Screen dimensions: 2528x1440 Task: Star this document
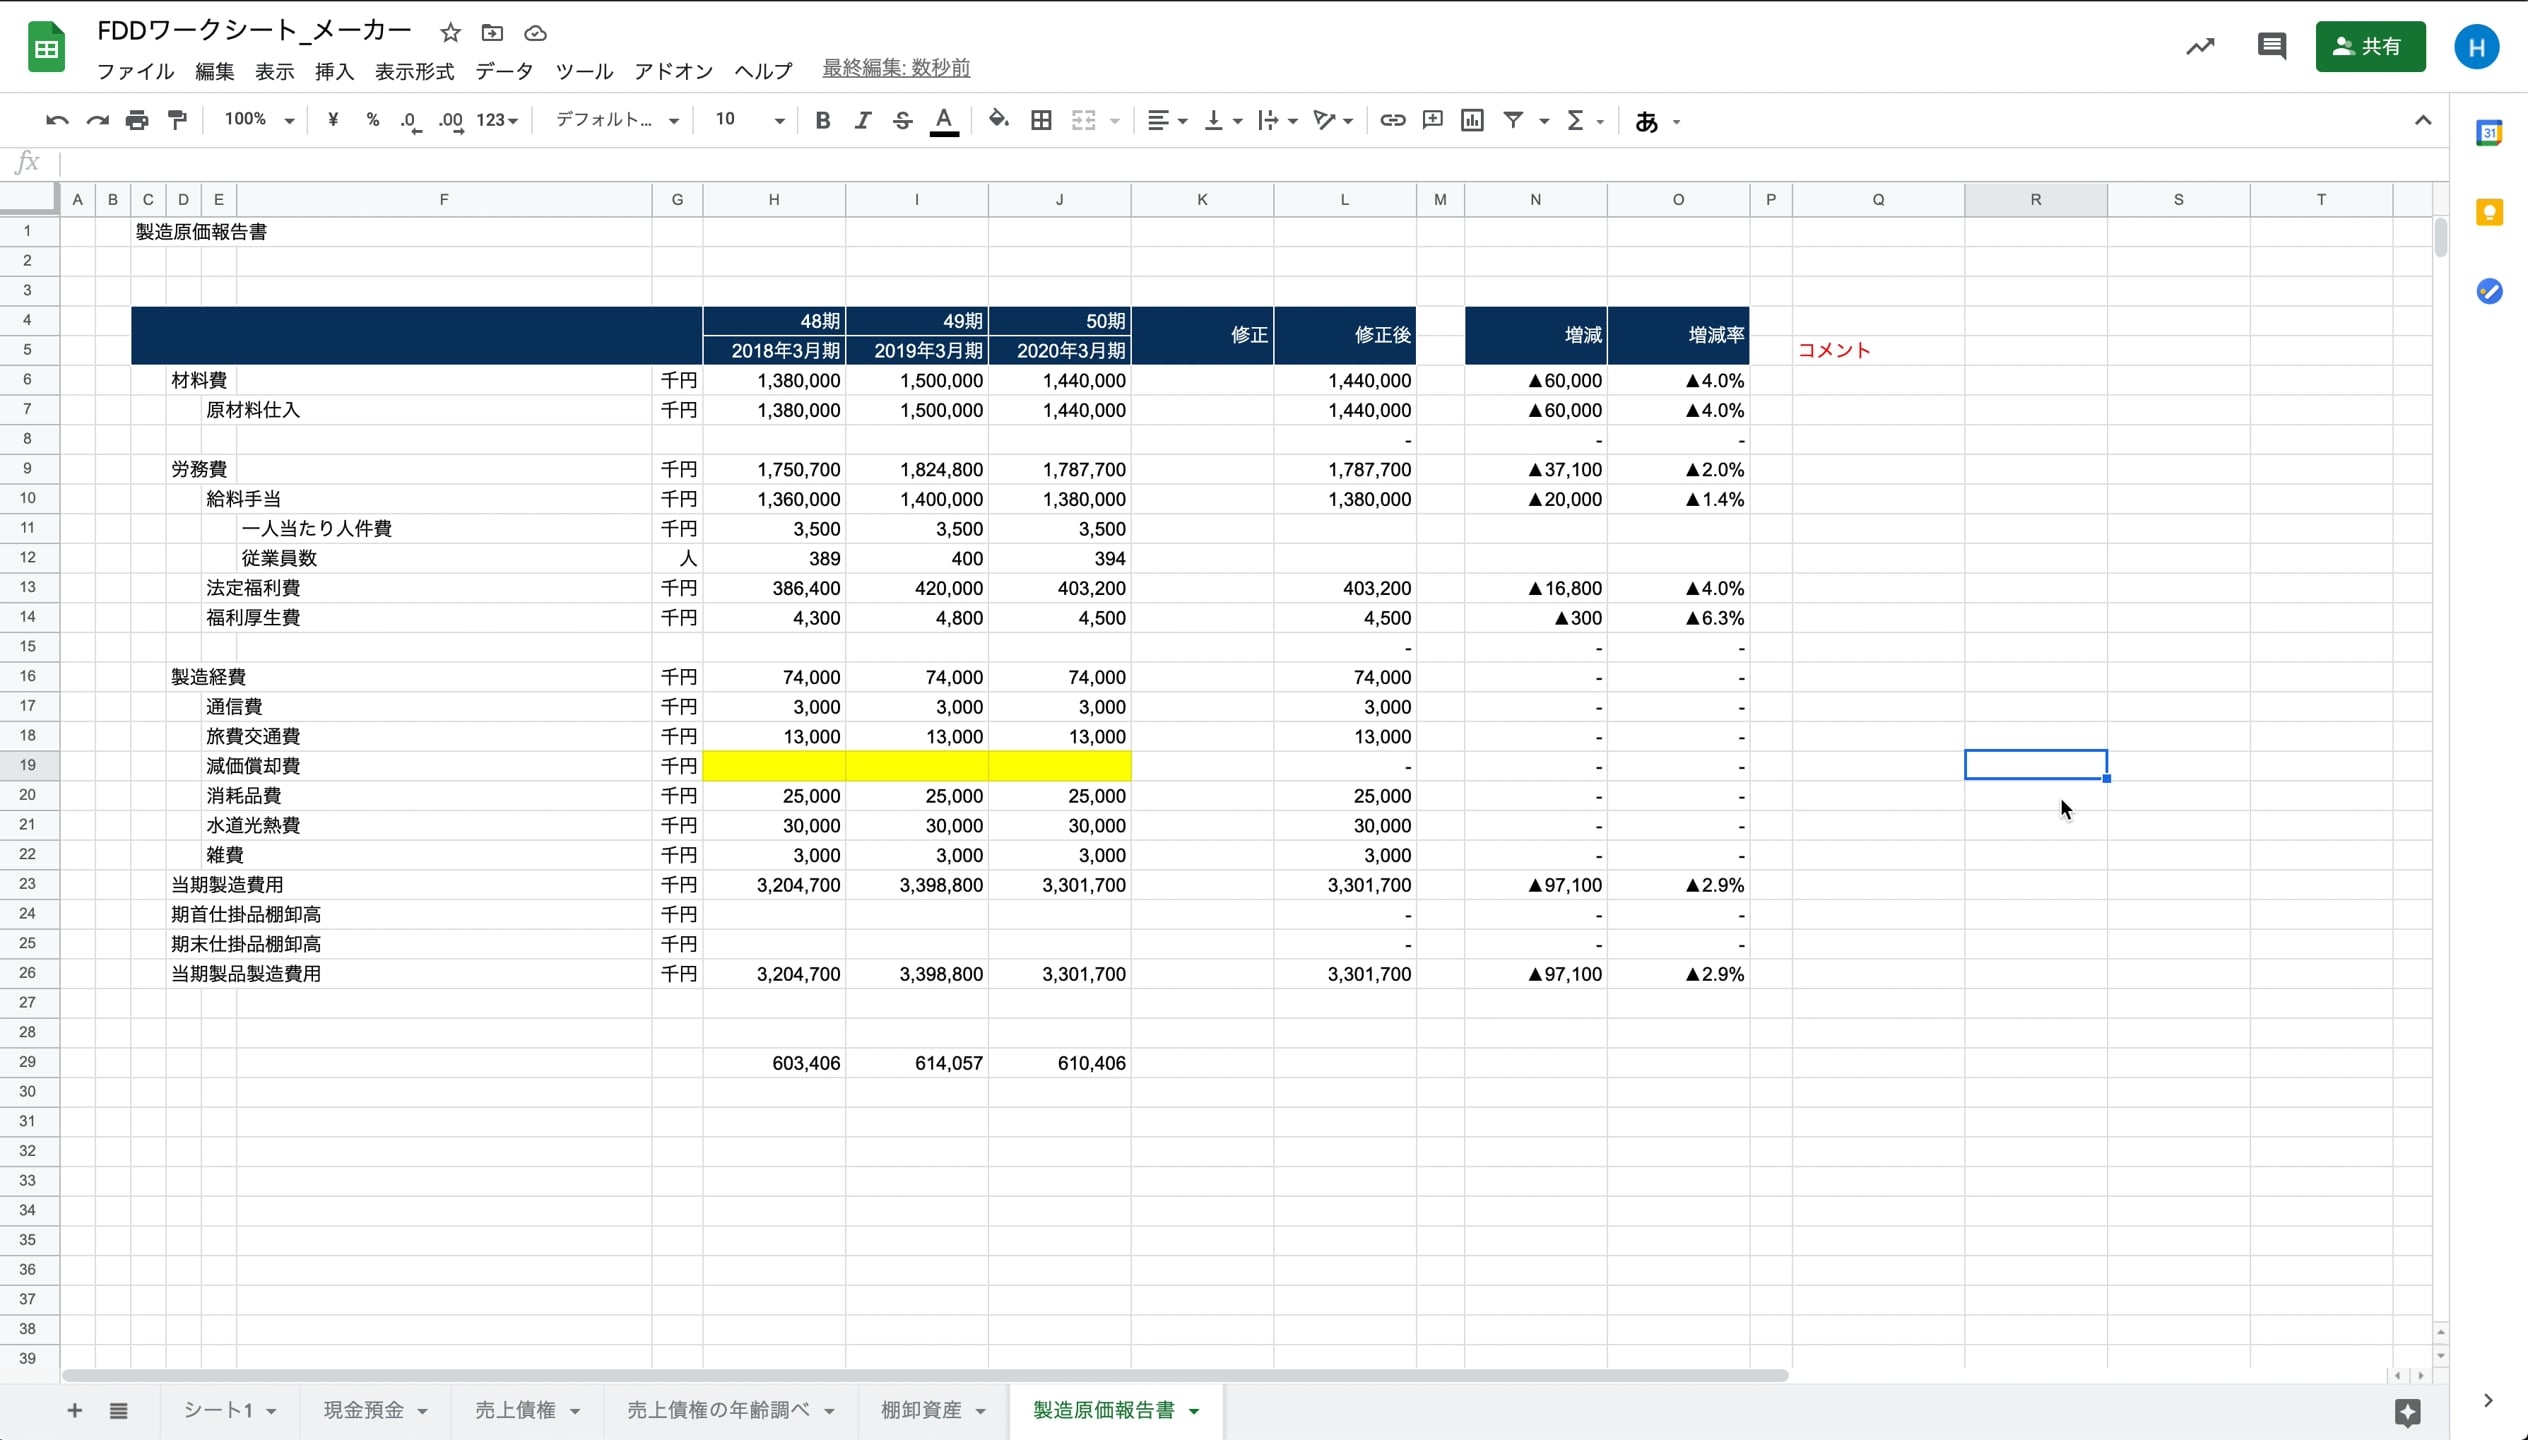(450, 33)
